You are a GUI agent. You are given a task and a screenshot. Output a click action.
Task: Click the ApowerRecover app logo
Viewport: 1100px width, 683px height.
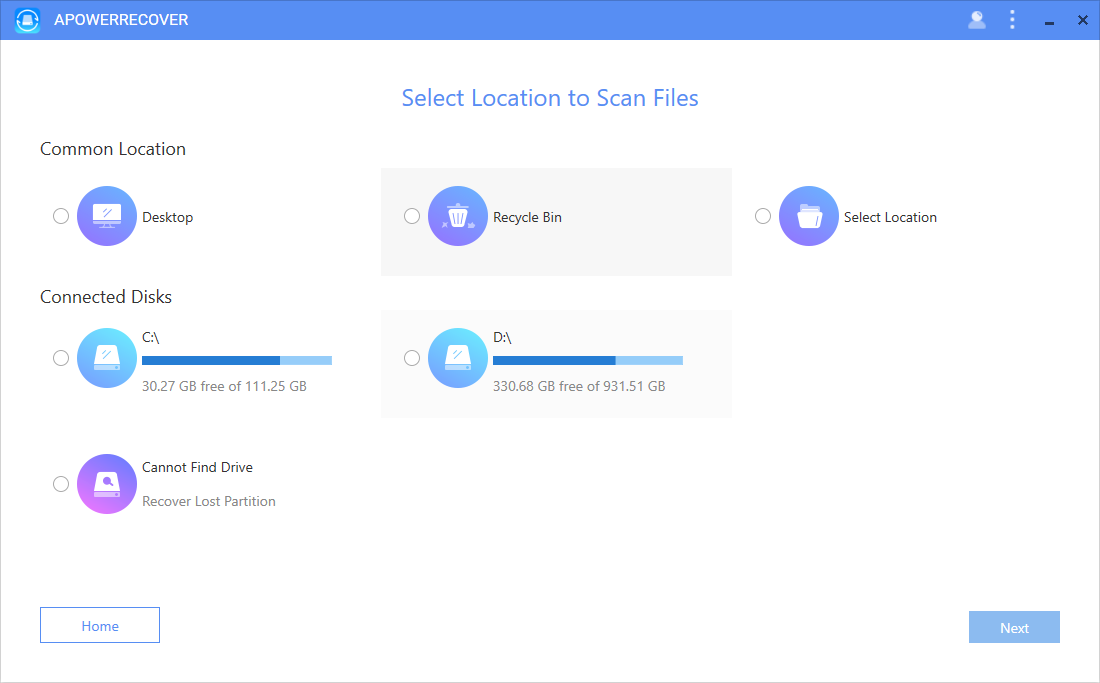point(27,20)
